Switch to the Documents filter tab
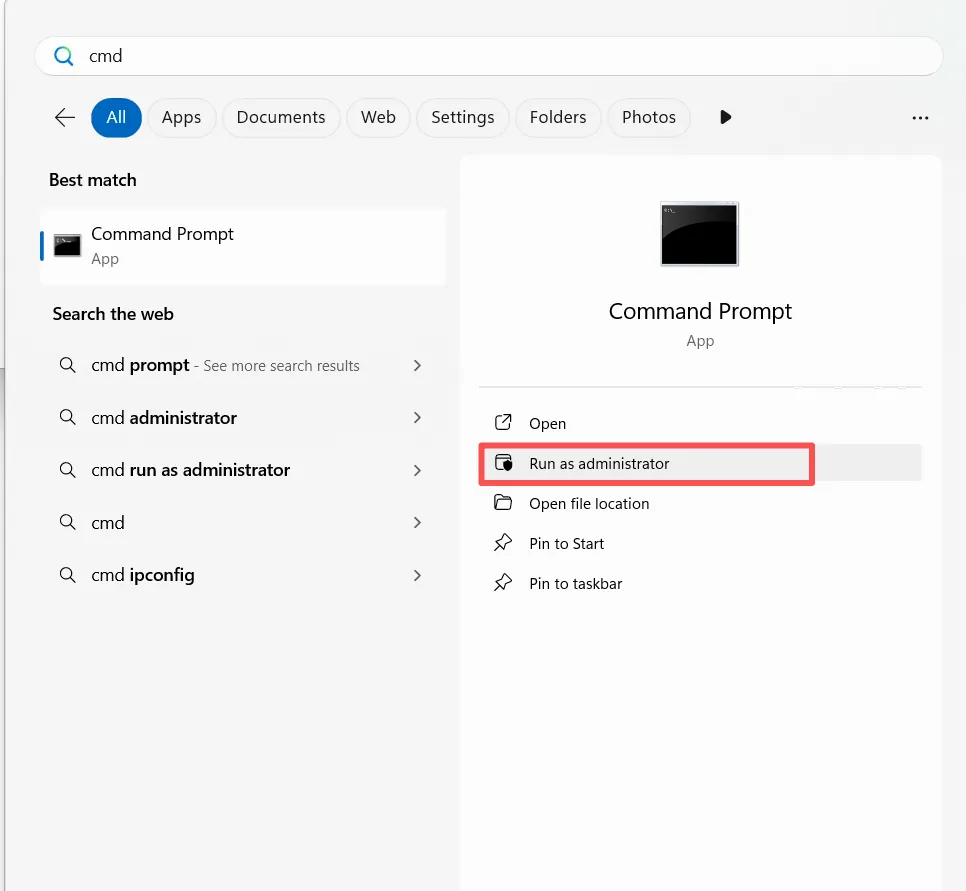The height and width of the screenshot is (891, 966). [281, 117]
